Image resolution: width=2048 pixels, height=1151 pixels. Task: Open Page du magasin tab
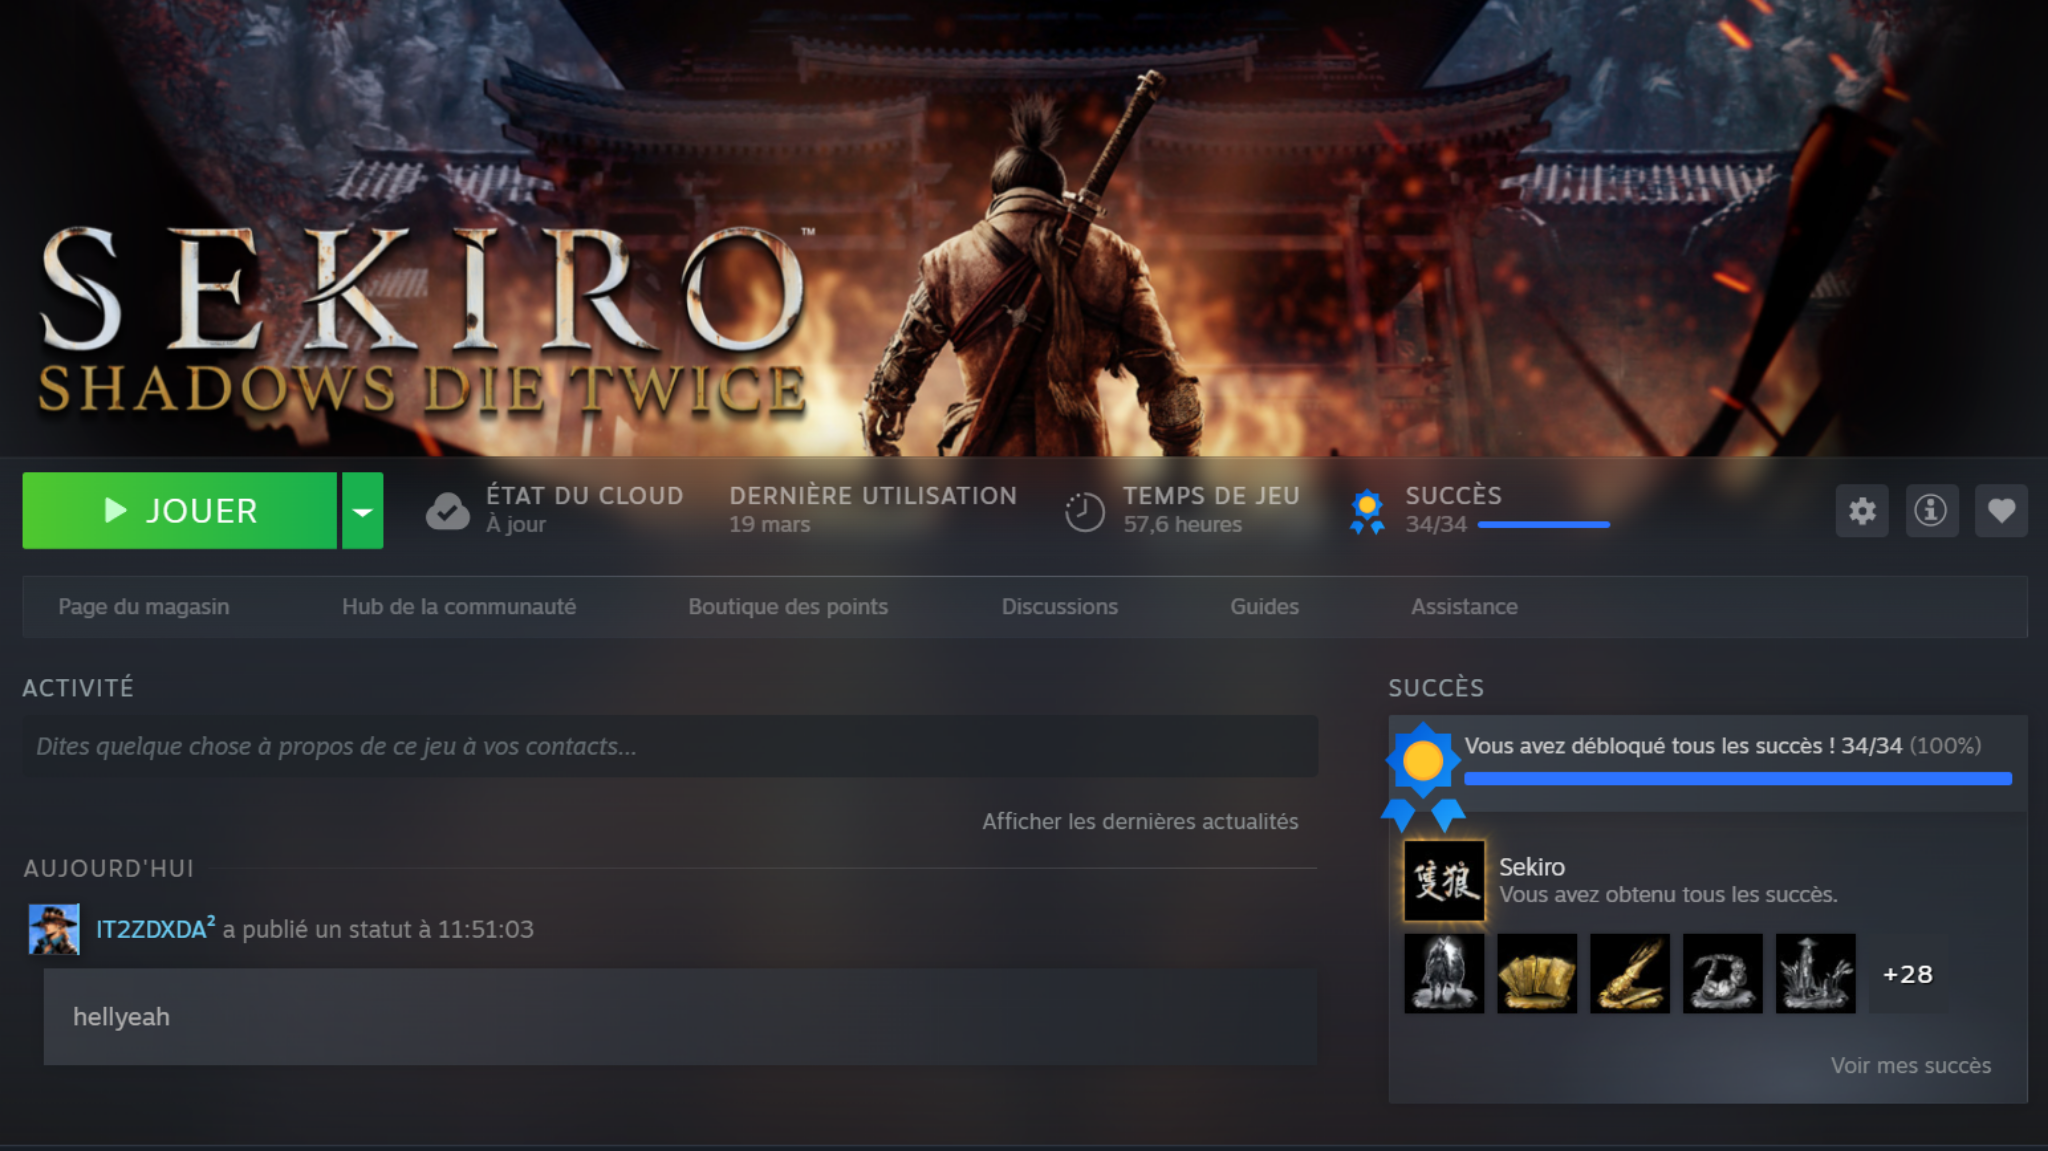pos(144,607)
